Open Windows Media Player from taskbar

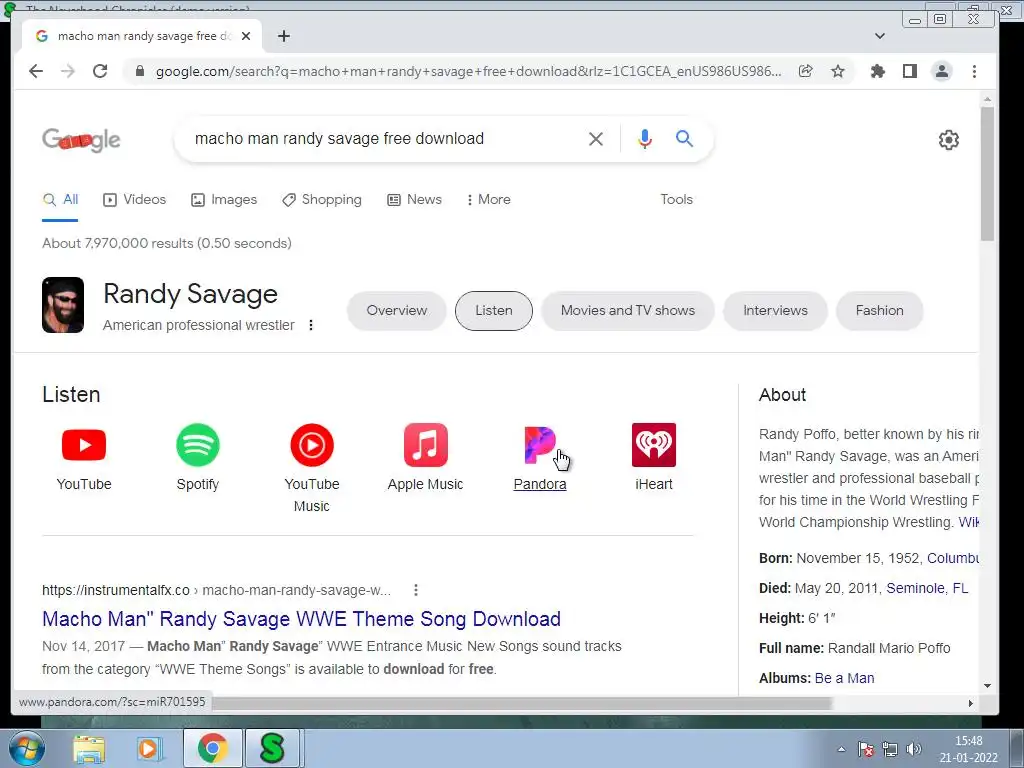(150, 748)
